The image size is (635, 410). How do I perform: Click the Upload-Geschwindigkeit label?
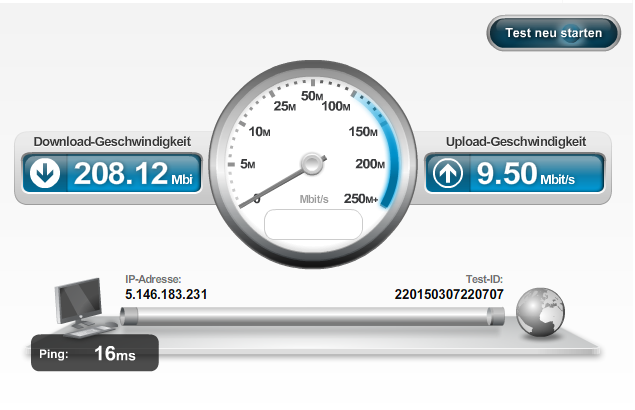[516, 141]
